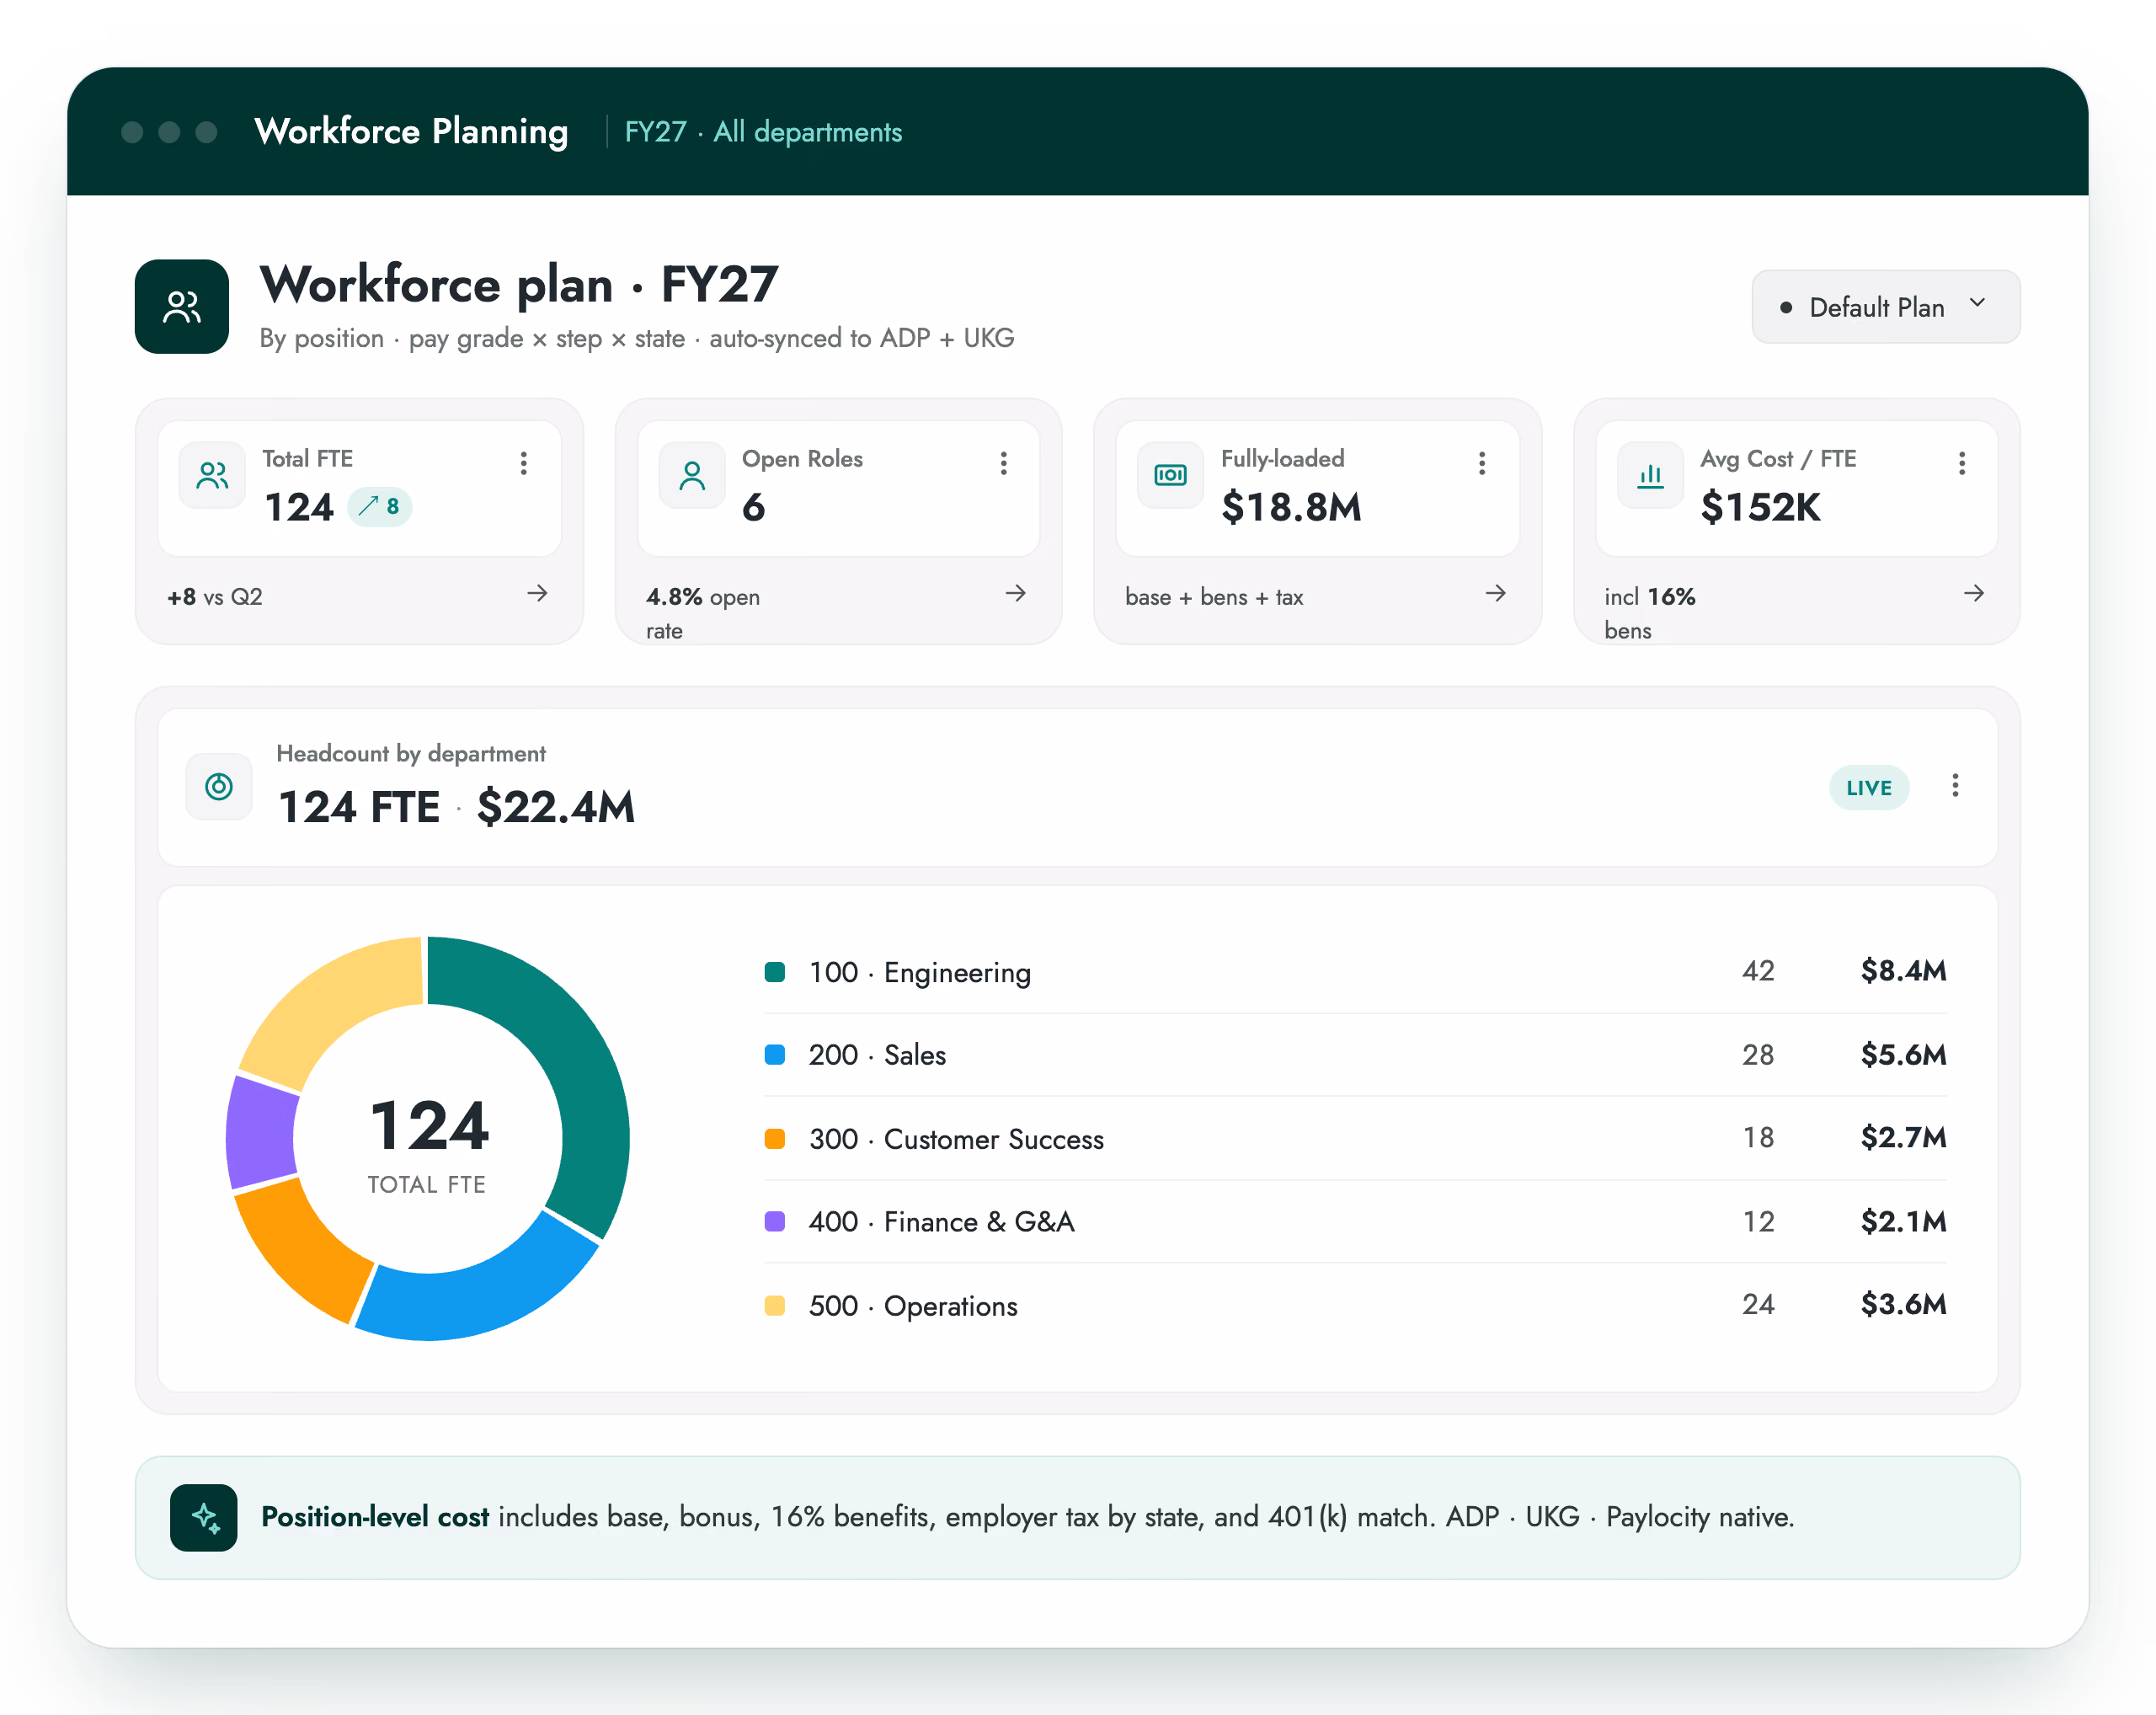This screenshot has width=2156, height=1715.
Task: Click the sparkle icon in the info banner
Action: (204, 1517)
